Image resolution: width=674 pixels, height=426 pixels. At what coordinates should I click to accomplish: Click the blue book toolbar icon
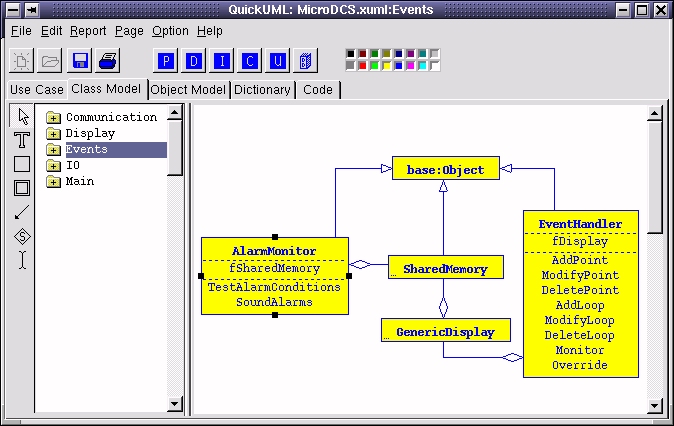pos(306,61)
